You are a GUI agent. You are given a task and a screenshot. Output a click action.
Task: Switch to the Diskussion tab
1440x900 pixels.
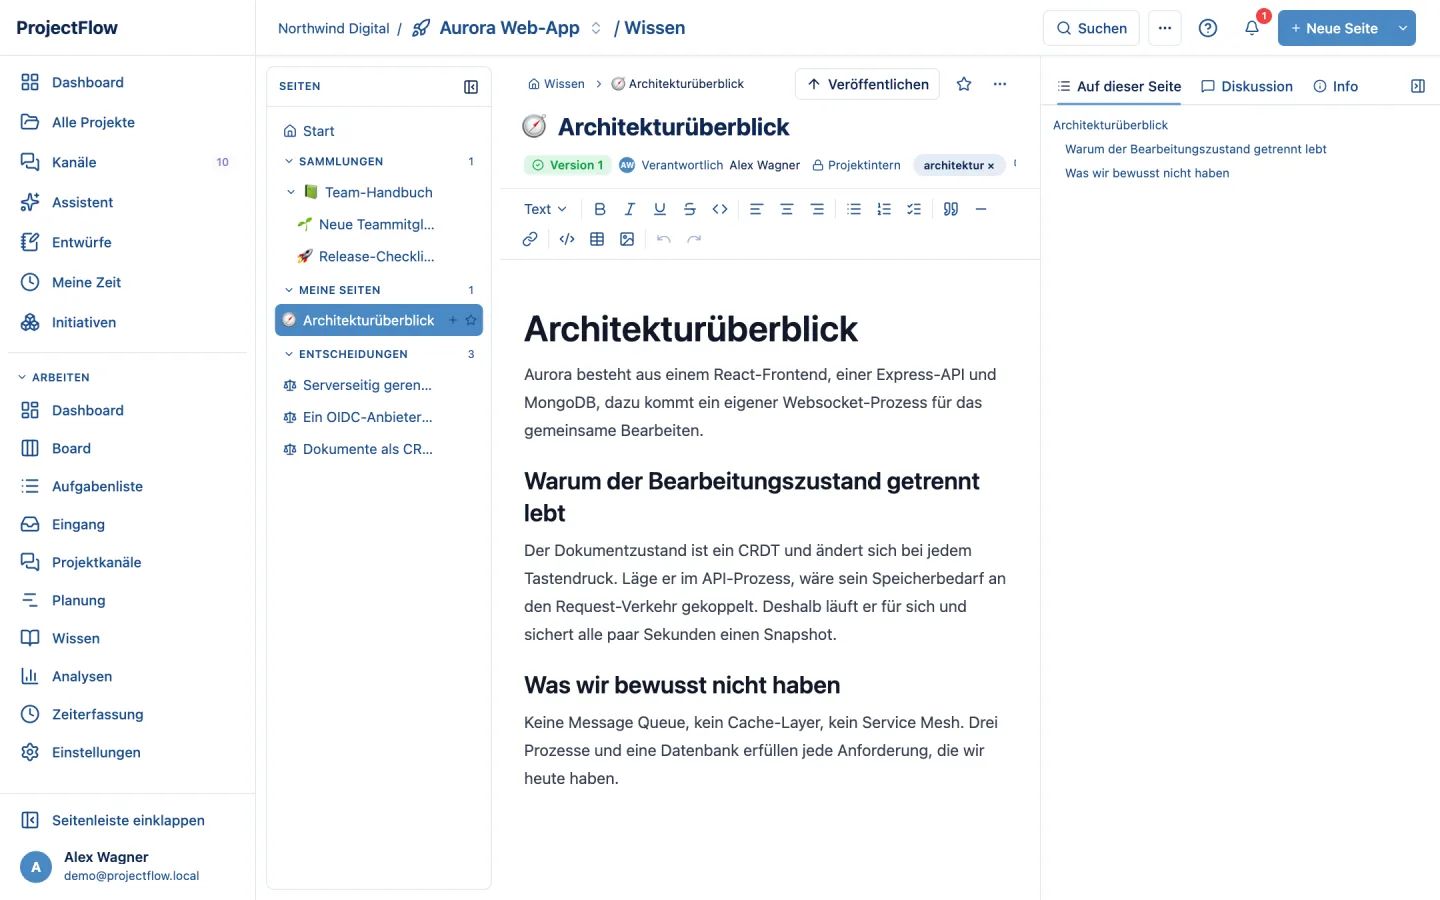point(1247,86)
